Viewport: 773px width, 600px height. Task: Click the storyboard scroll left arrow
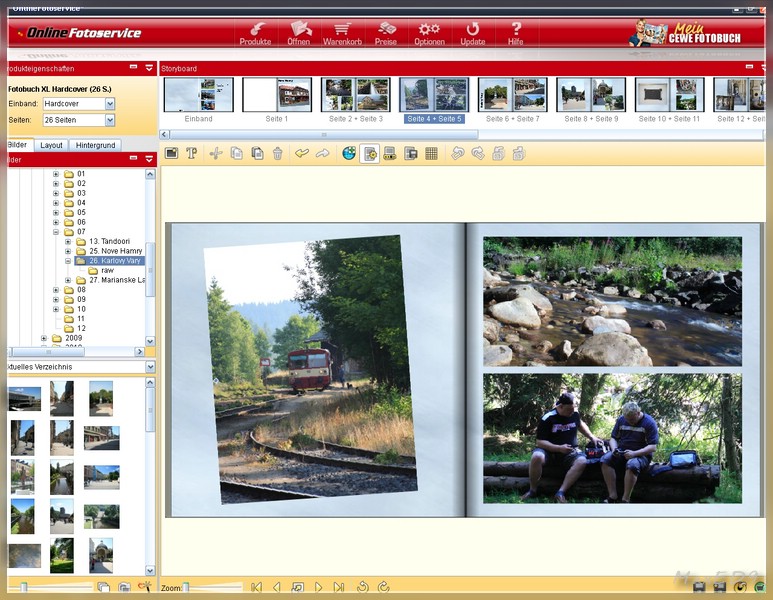[165, 135]
